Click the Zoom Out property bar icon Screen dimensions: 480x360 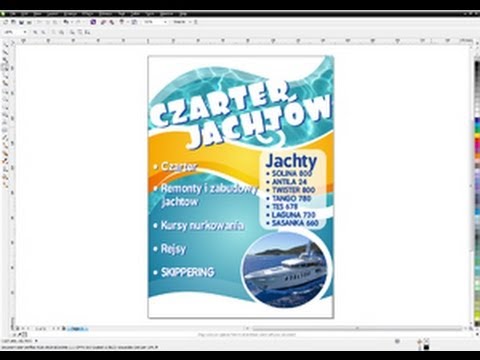coord(43,32)
